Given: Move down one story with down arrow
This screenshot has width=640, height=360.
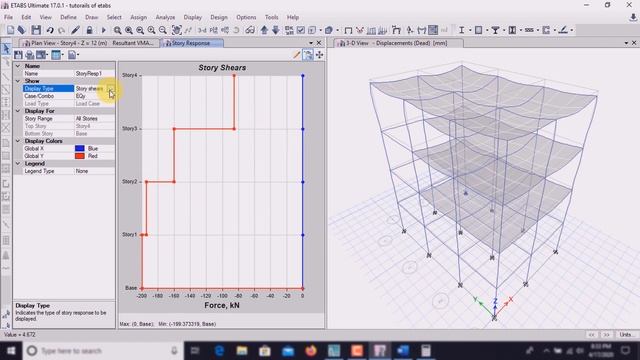Looking at the screenshot, I should pos(276,30).
